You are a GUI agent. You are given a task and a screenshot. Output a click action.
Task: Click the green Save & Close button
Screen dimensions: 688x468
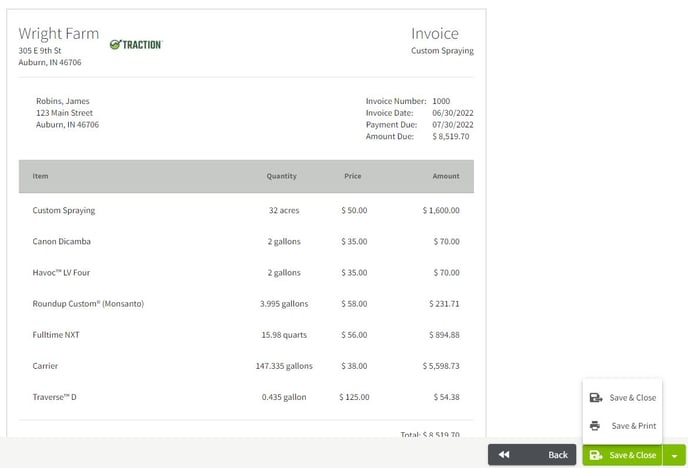click(x=623, y=455)
